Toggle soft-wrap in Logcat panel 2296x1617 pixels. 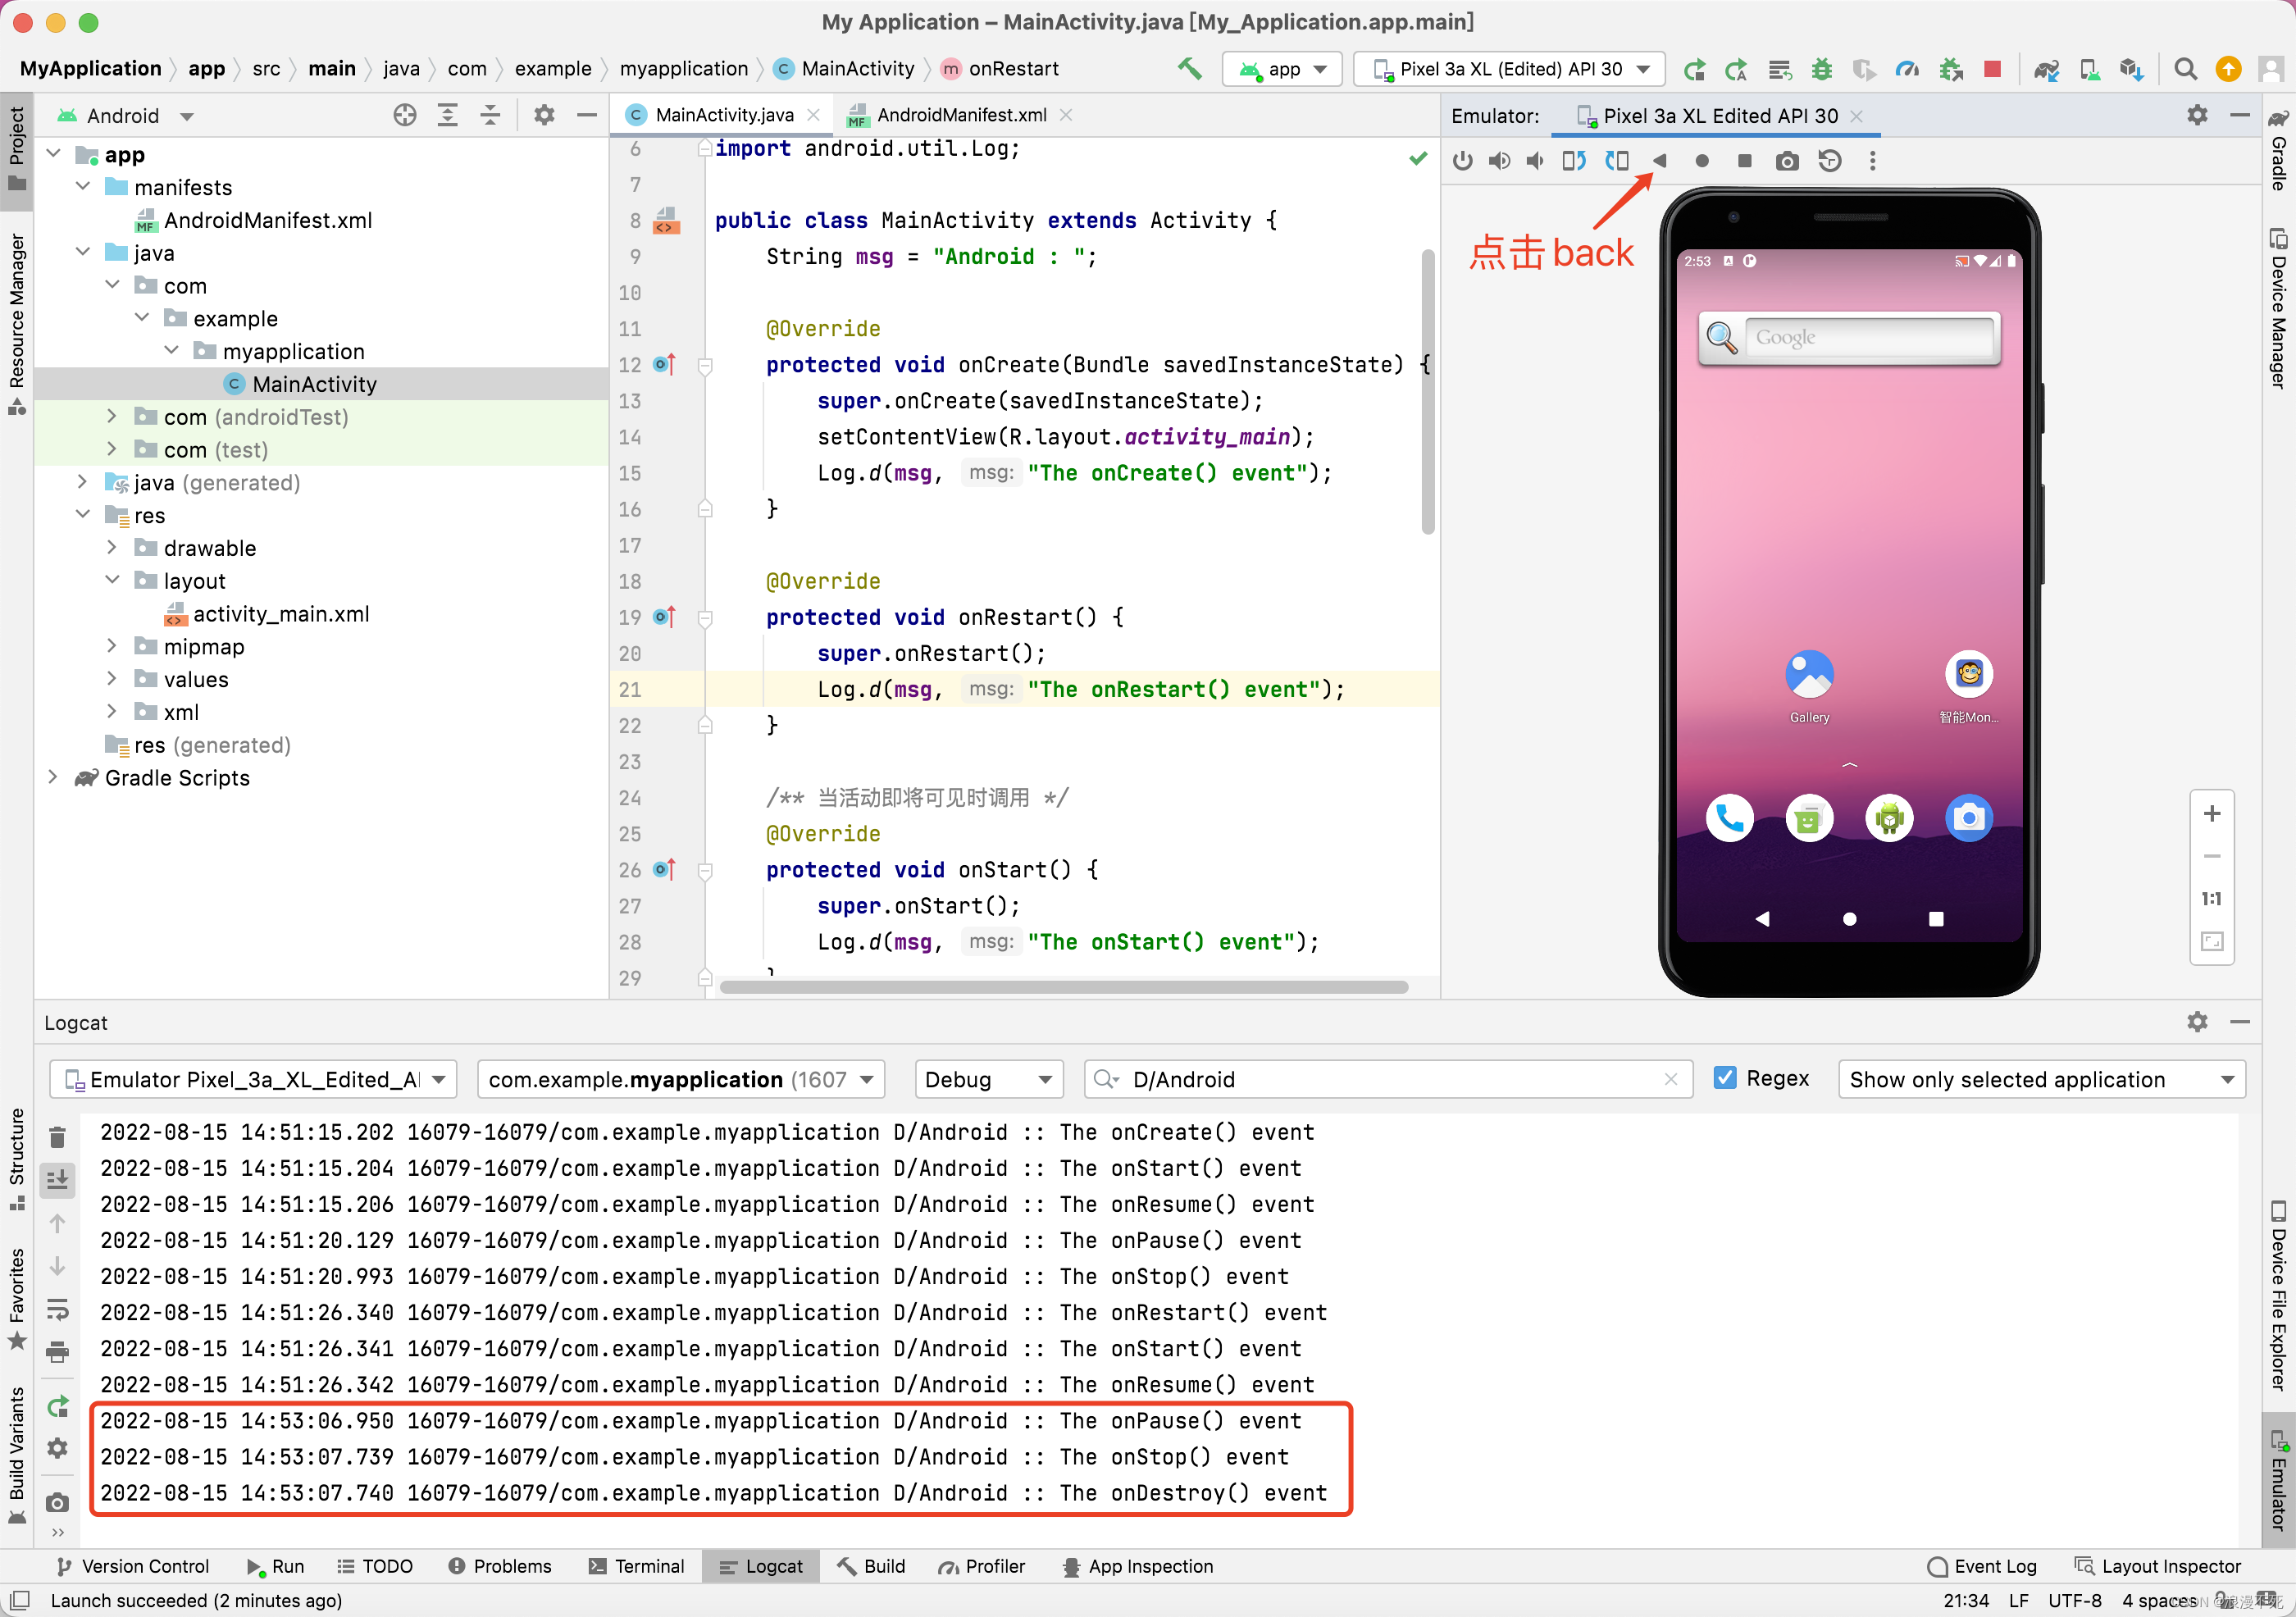57,1309
